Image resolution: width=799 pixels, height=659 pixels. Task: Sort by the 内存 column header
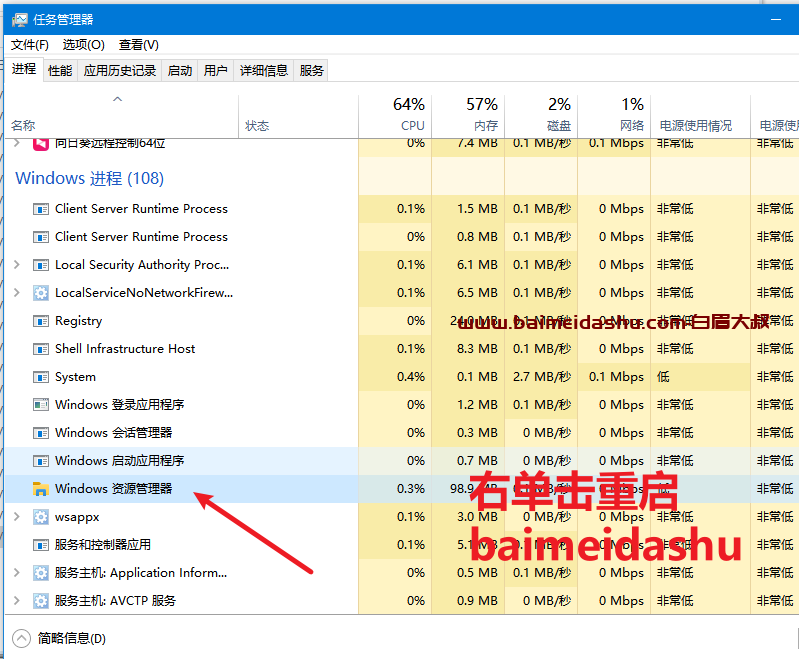[x=468, y=117]
